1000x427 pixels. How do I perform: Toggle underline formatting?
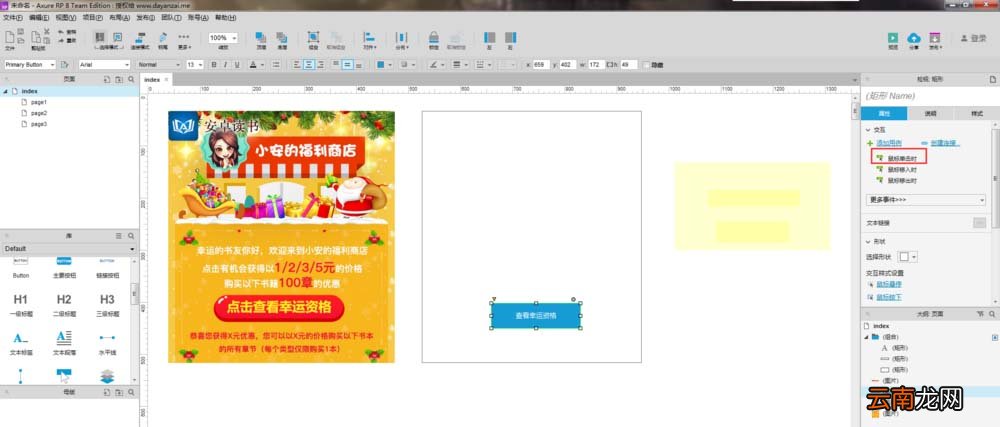[237, 64]
